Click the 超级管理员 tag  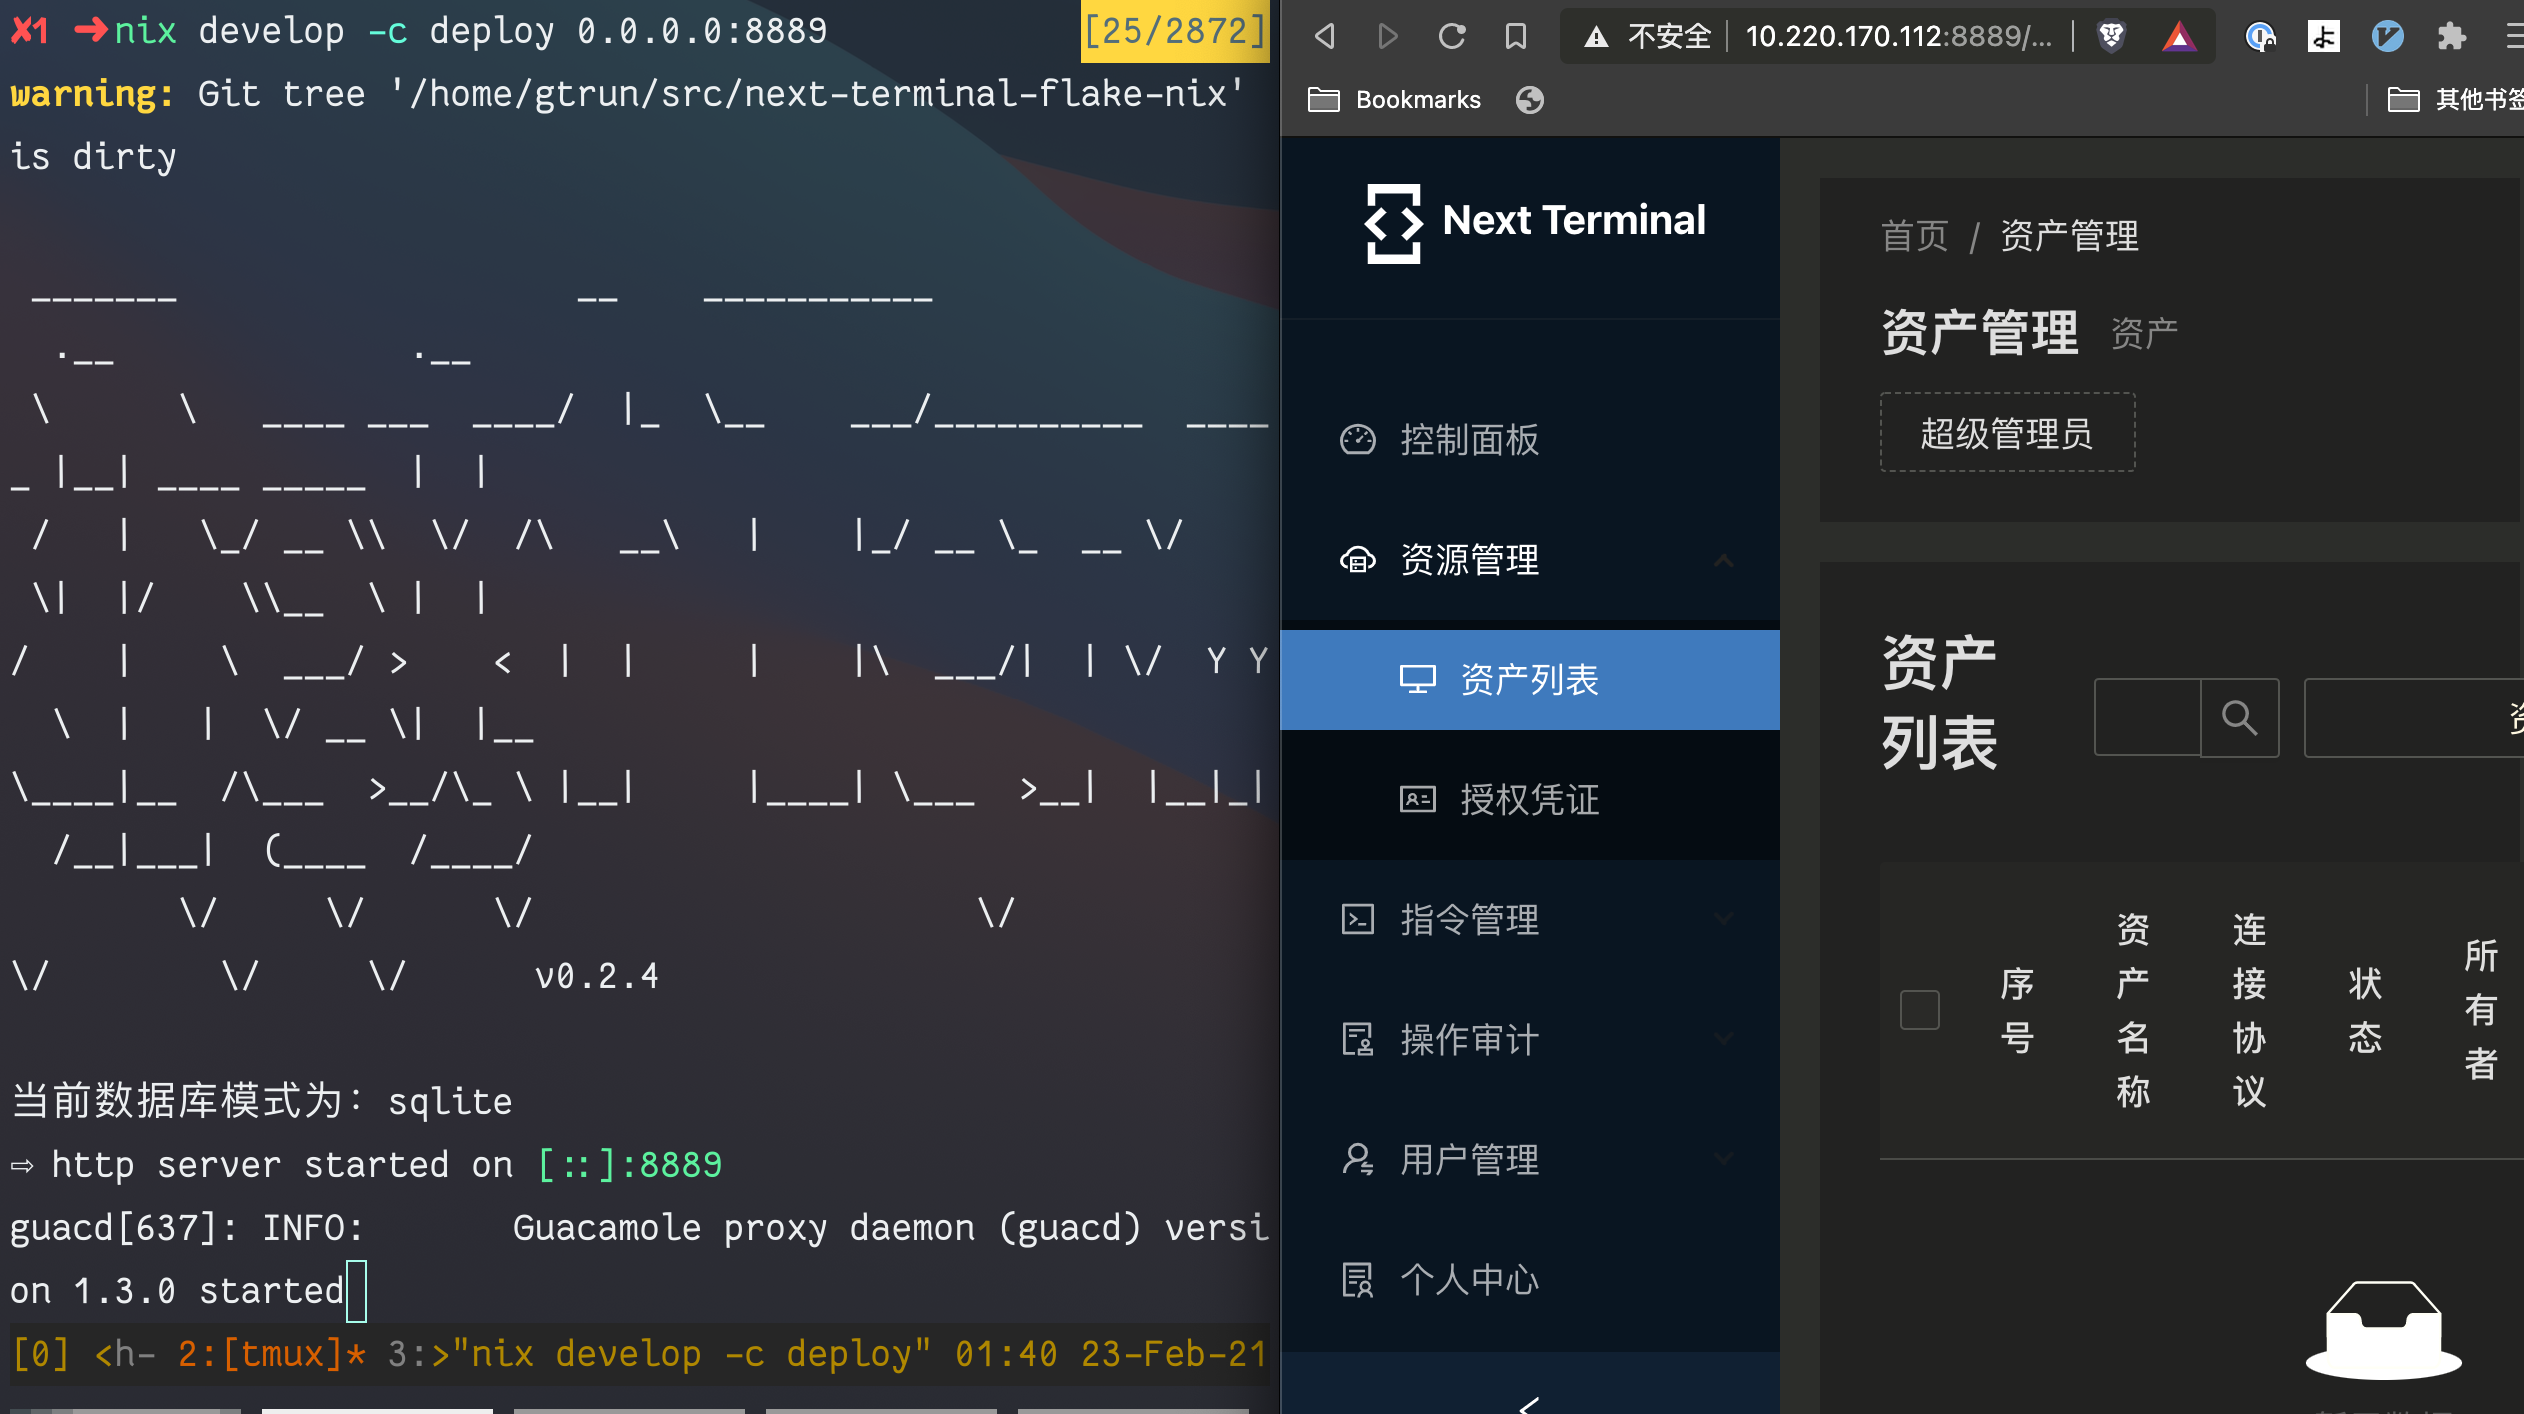click(2007, 433)
